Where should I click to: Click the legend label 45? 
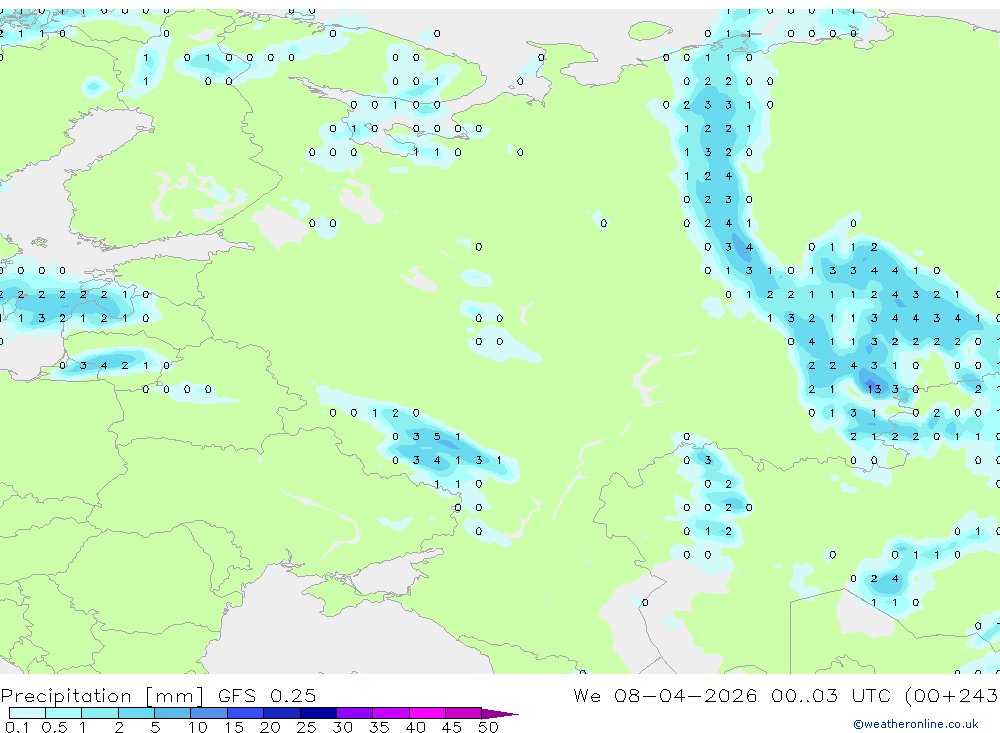pos(452,727)
